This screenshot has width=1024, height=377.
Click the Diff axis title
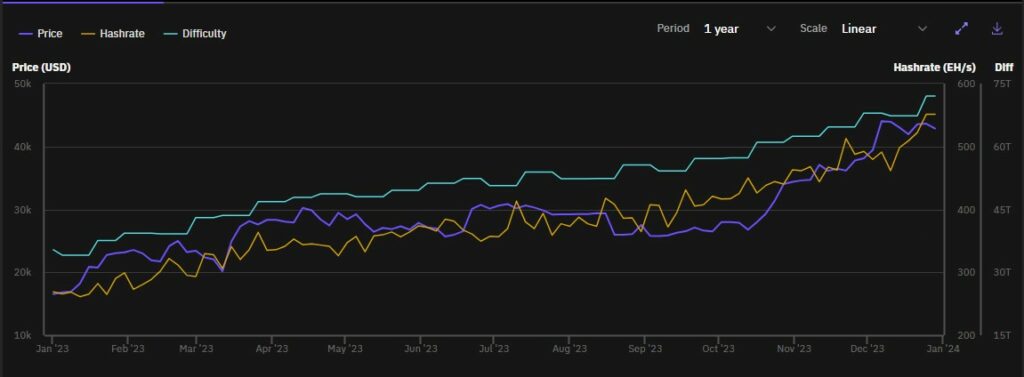coord(1003,67)
